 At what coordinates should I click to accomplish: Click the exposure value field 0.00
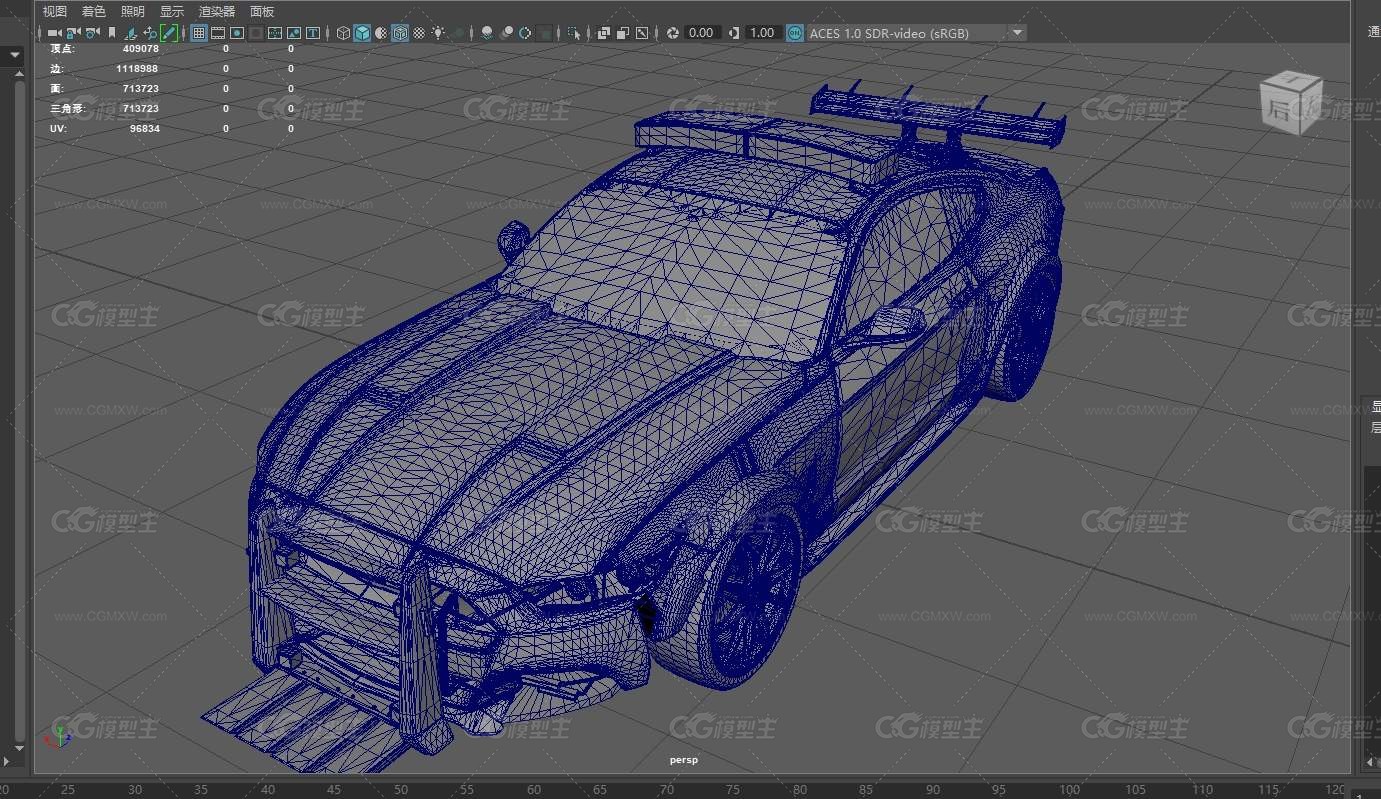[x=702, y=33]
